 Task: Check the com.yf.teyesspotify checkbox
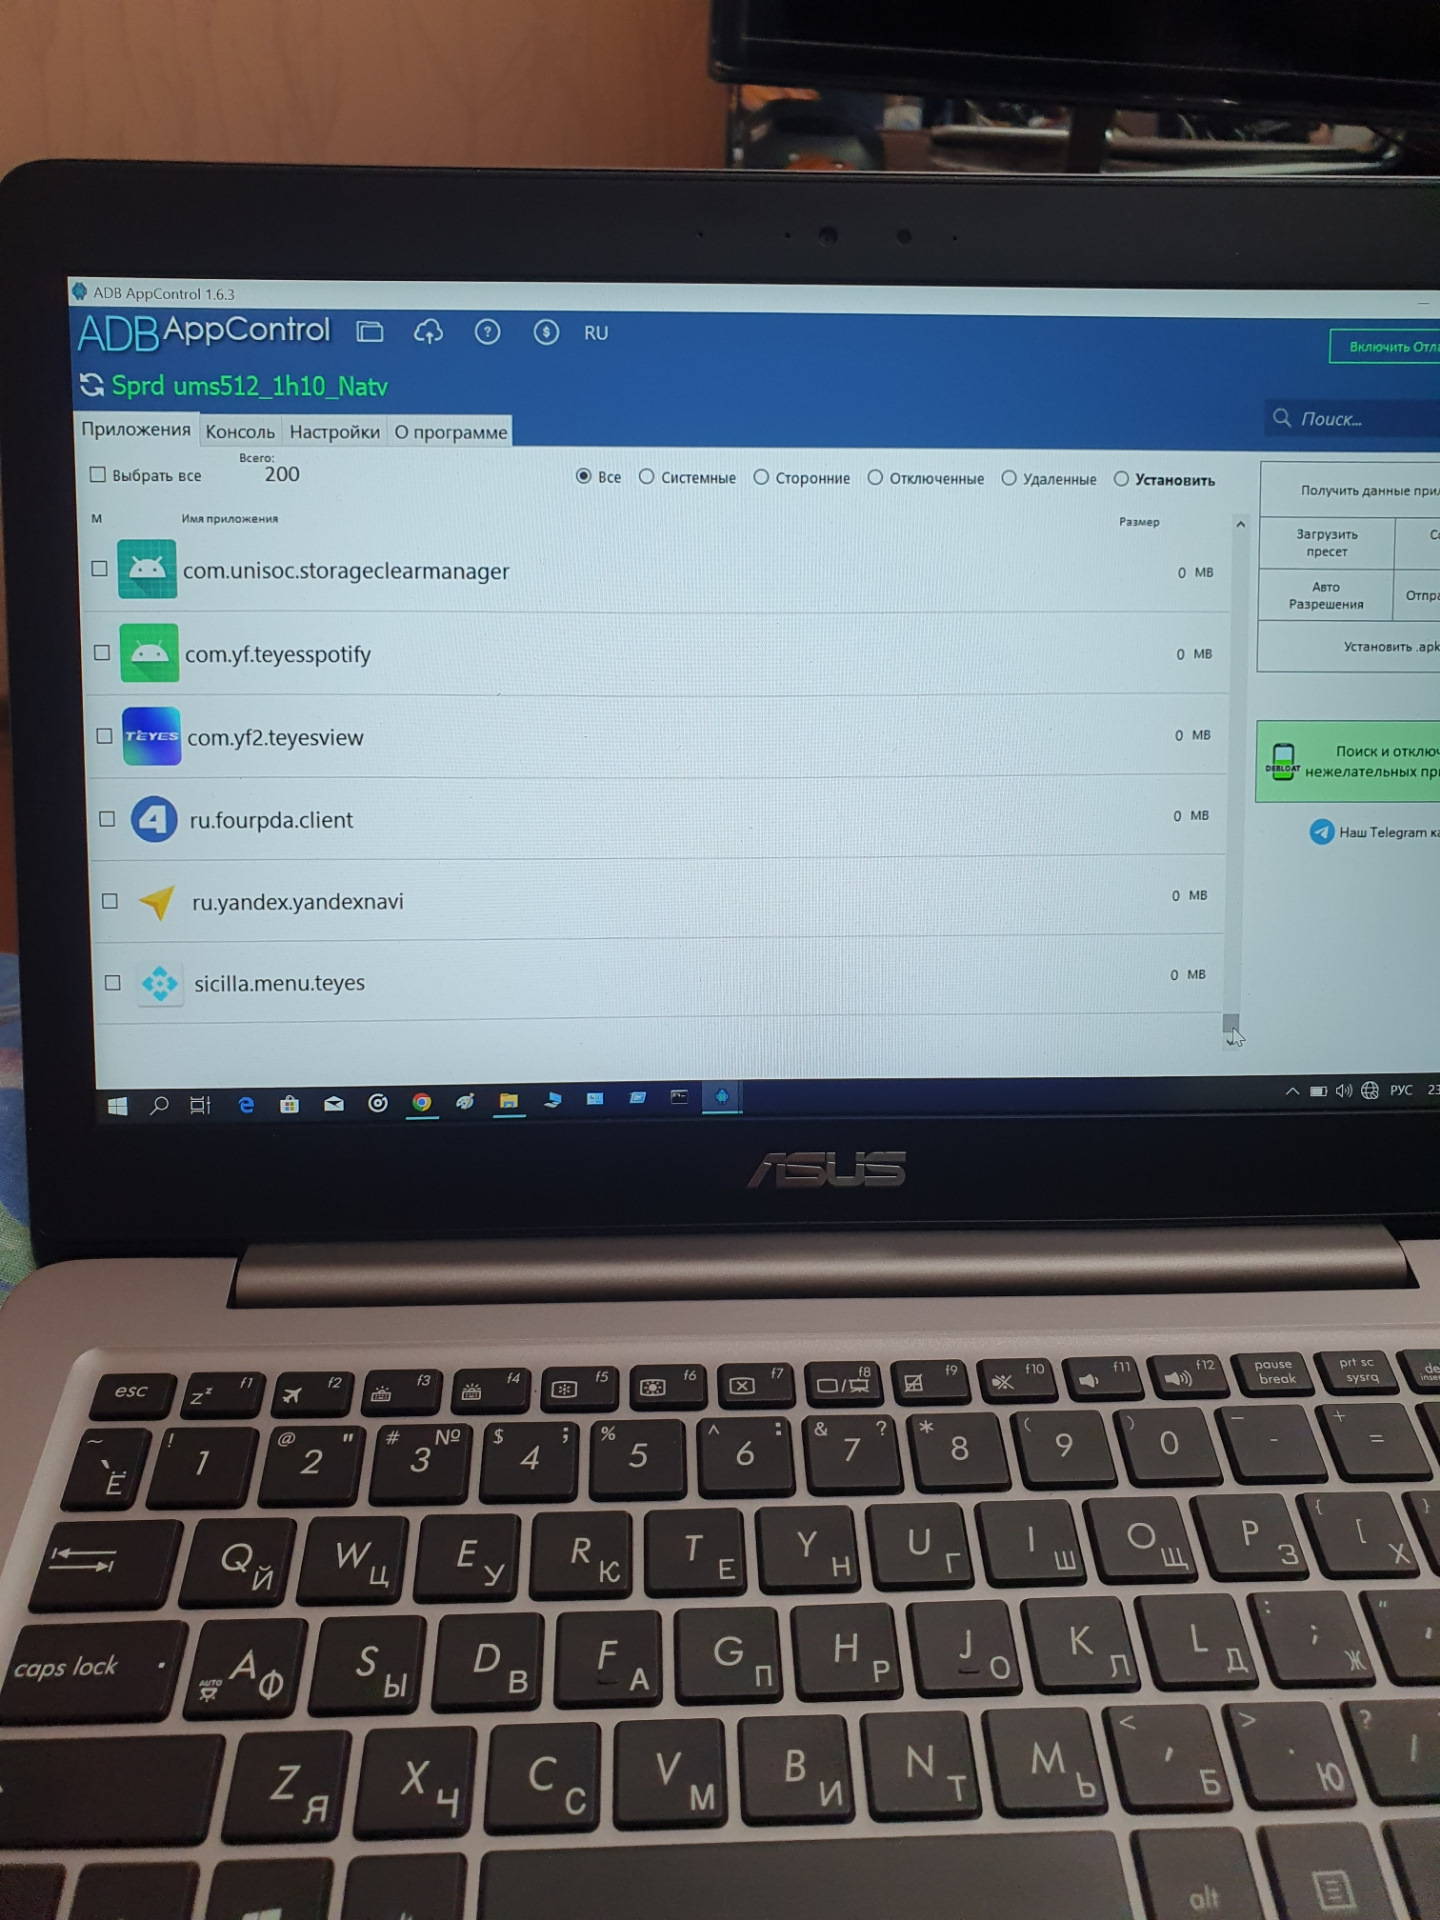pos(101,652)
